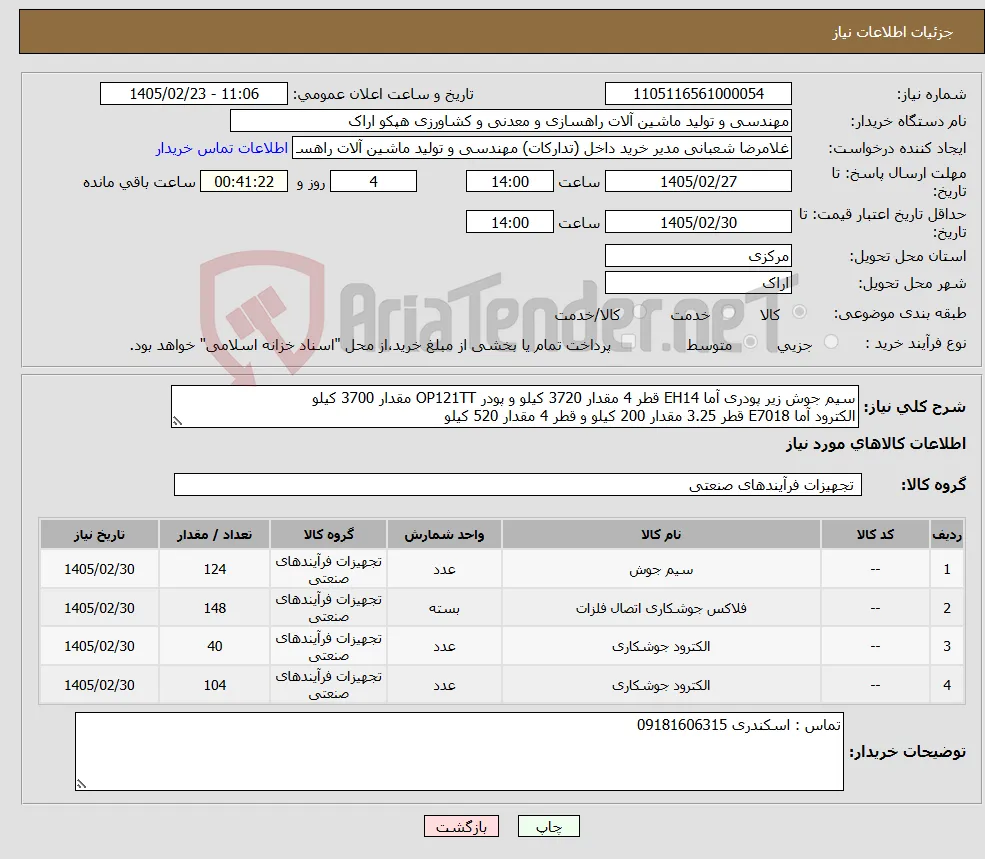Select the خدمت radio button

(729, 312)
